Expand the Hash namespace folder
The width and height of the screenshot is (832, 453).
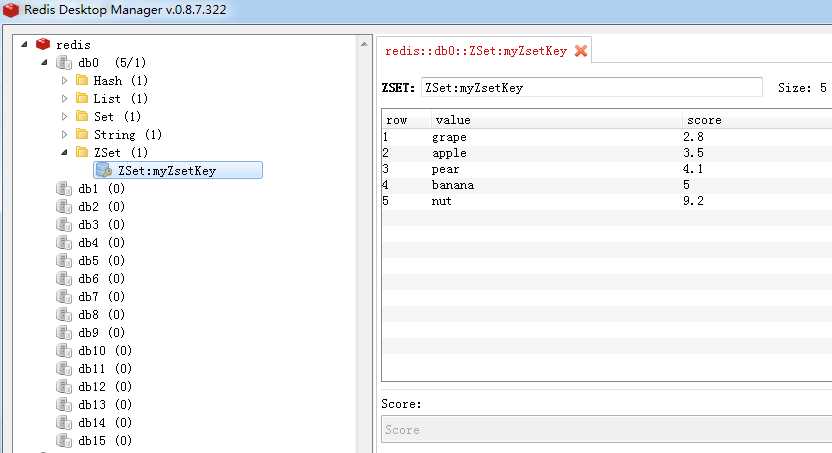pos(65,81)
